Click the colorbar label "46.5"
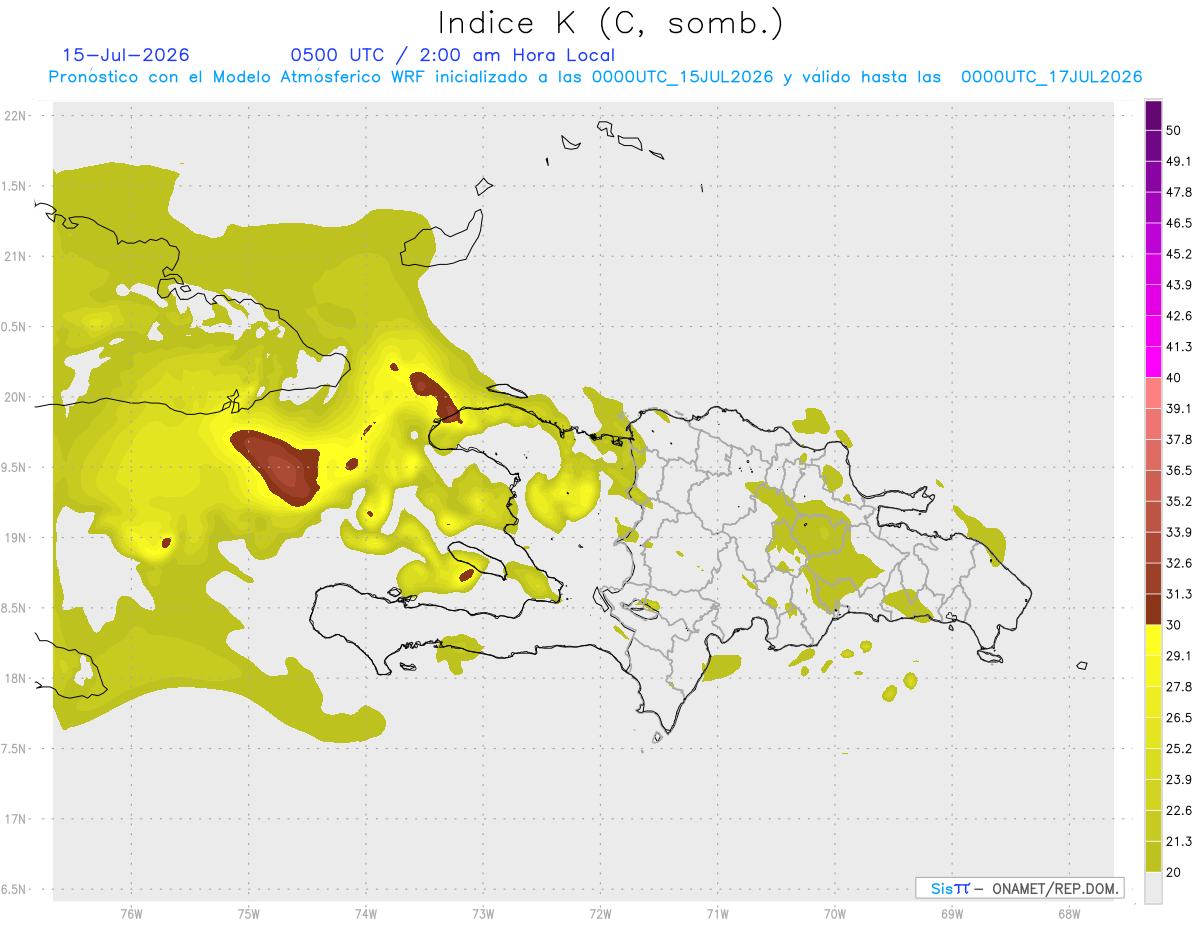The height and width of the screenshot is (927, 1200). [1178, 223]
